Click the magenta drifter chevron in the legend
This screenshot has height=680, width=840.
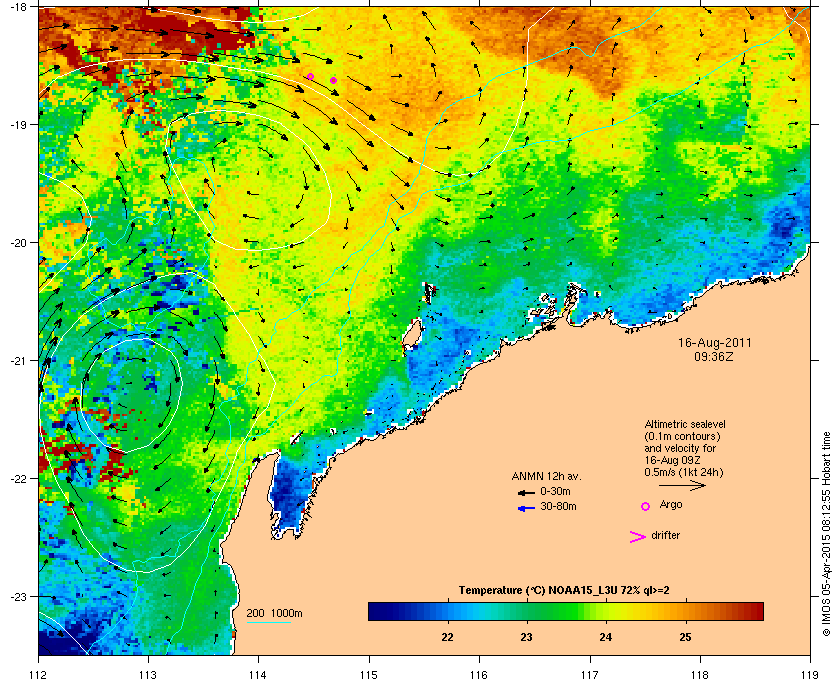click(638, 537)
